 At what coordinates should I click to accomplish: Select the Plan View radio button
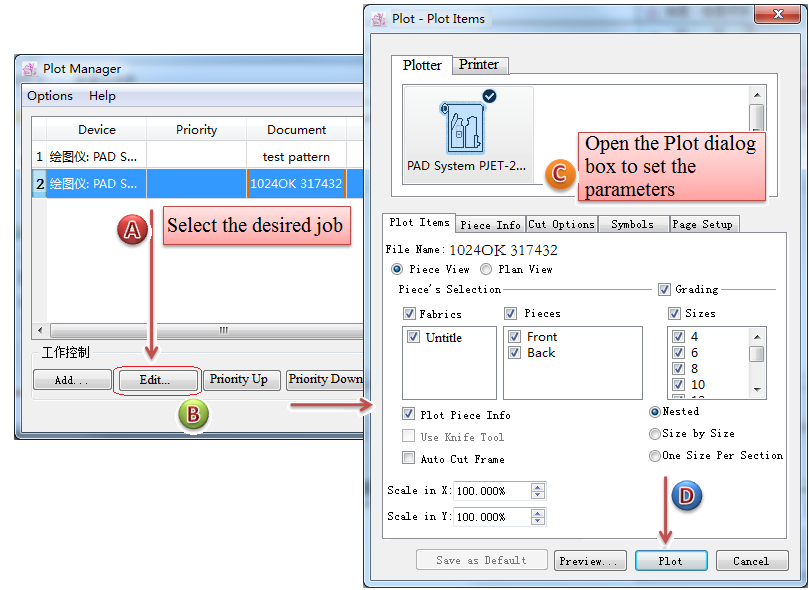pos(486,269)
